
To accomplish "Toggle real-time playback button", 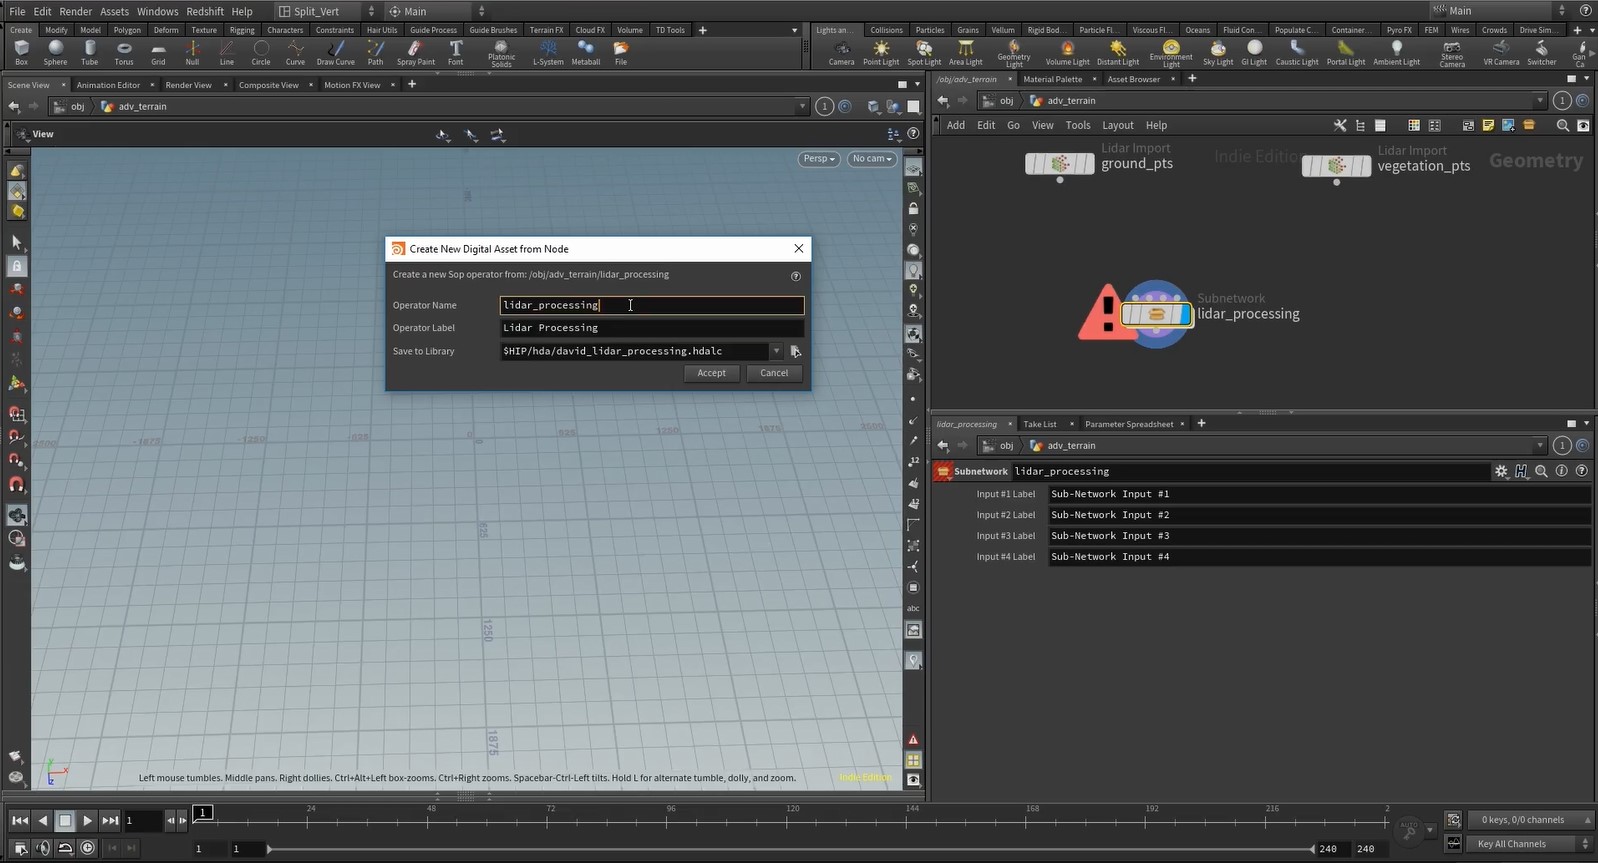I will [87, 848].
